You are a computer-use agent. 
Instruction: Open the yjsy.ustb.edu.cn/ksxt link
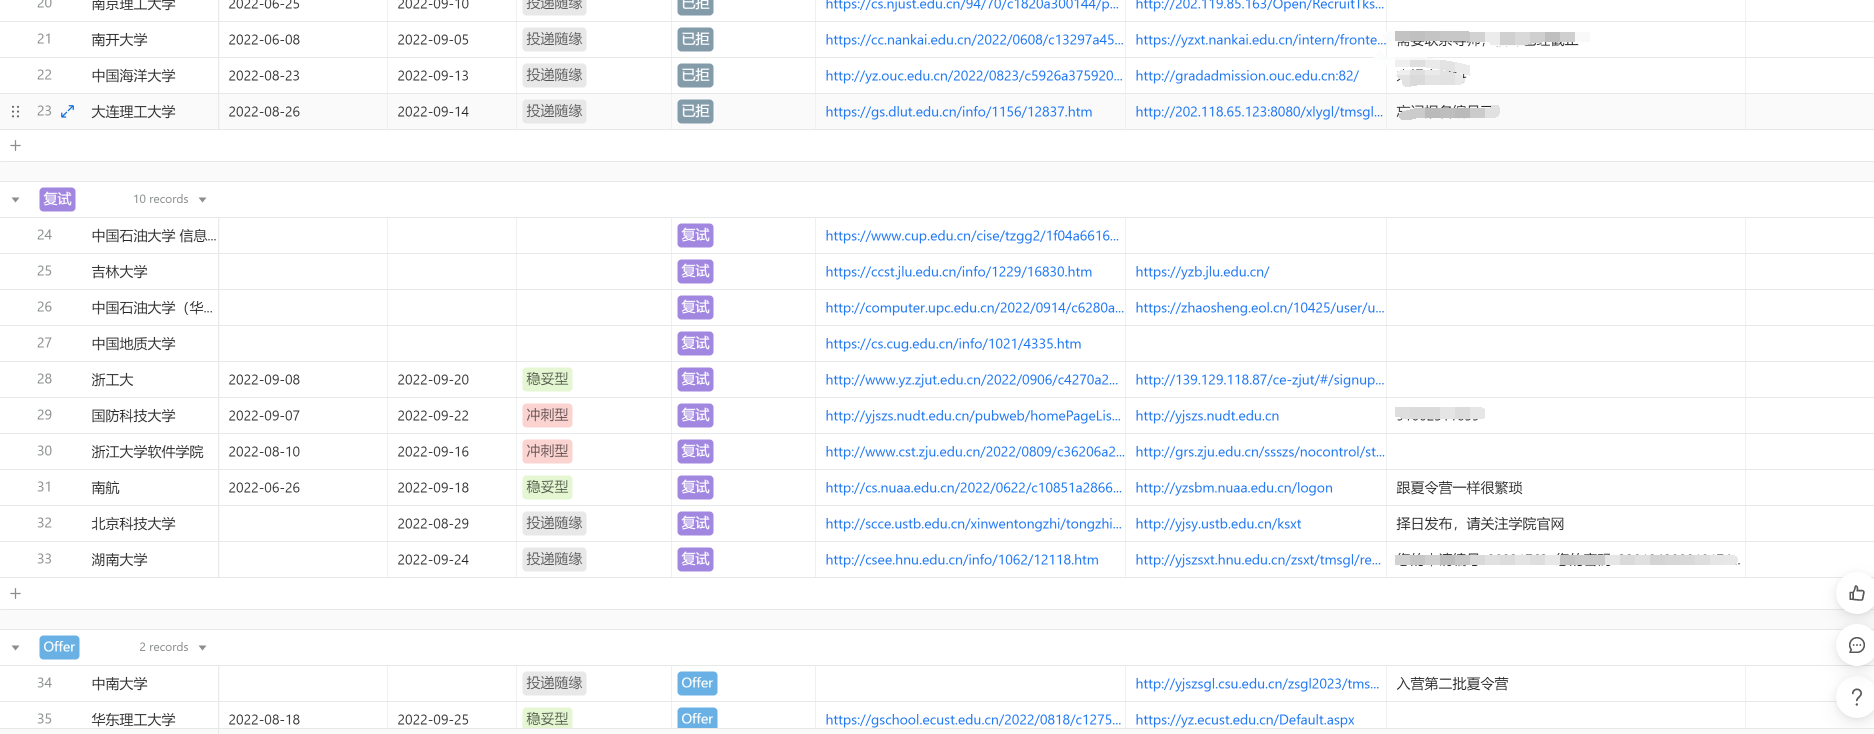pos(1218,524)
